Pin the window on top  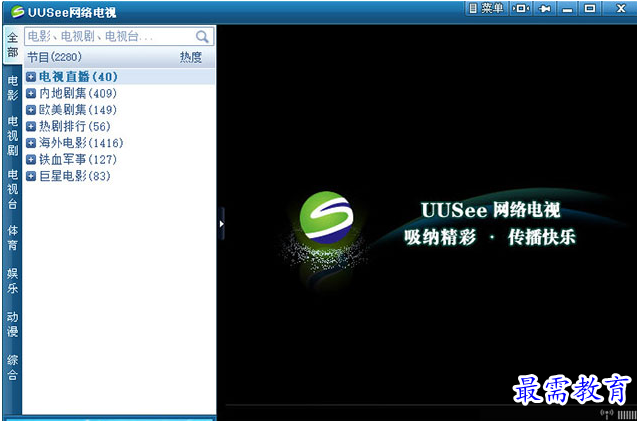point(543,9)
